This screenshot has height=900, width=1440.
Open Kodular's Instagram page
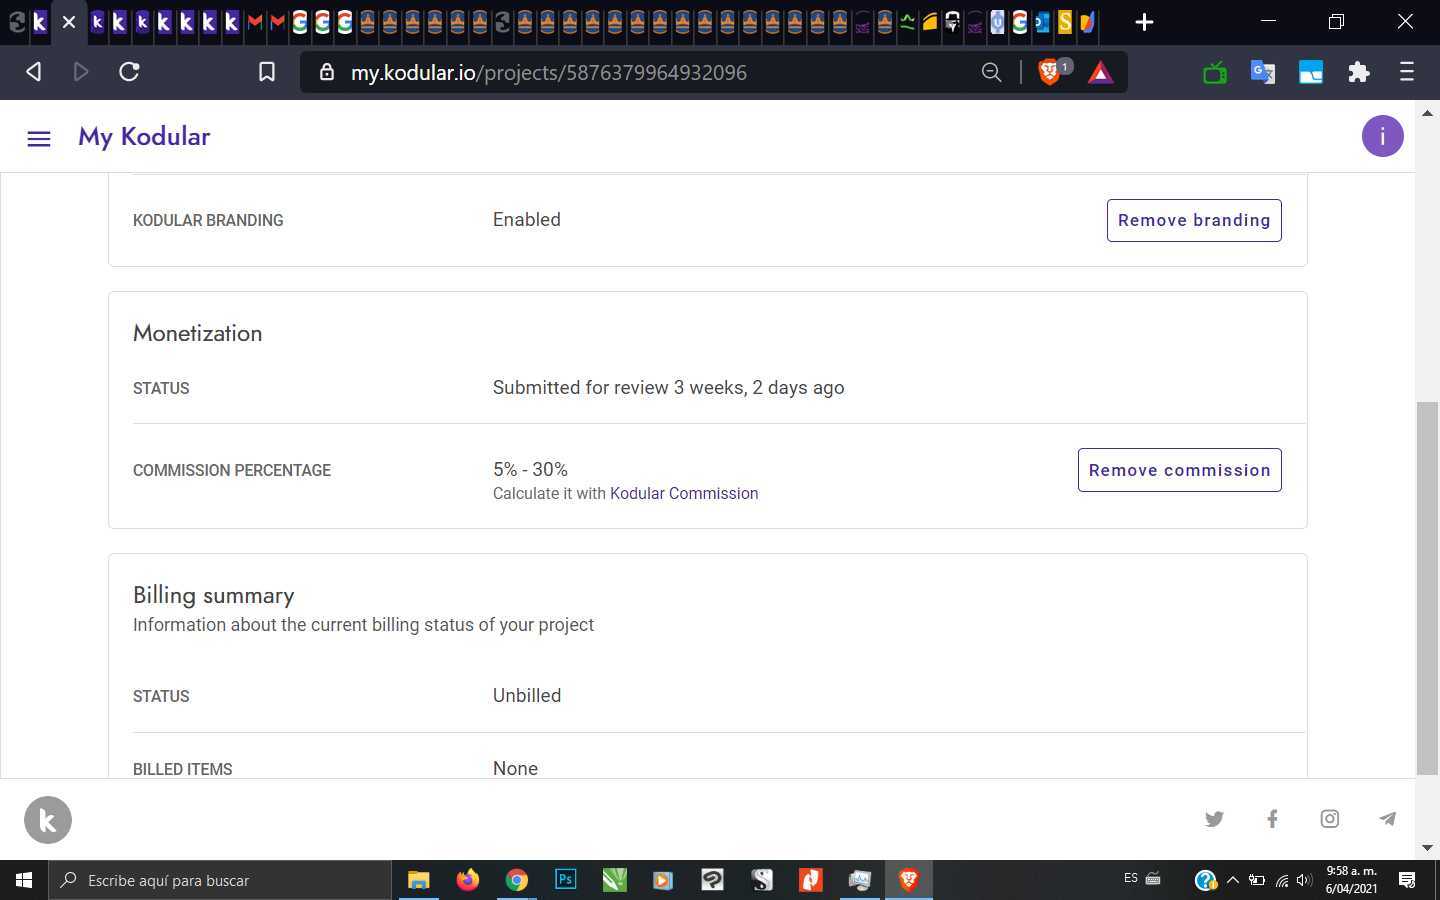coord(1330,819)
